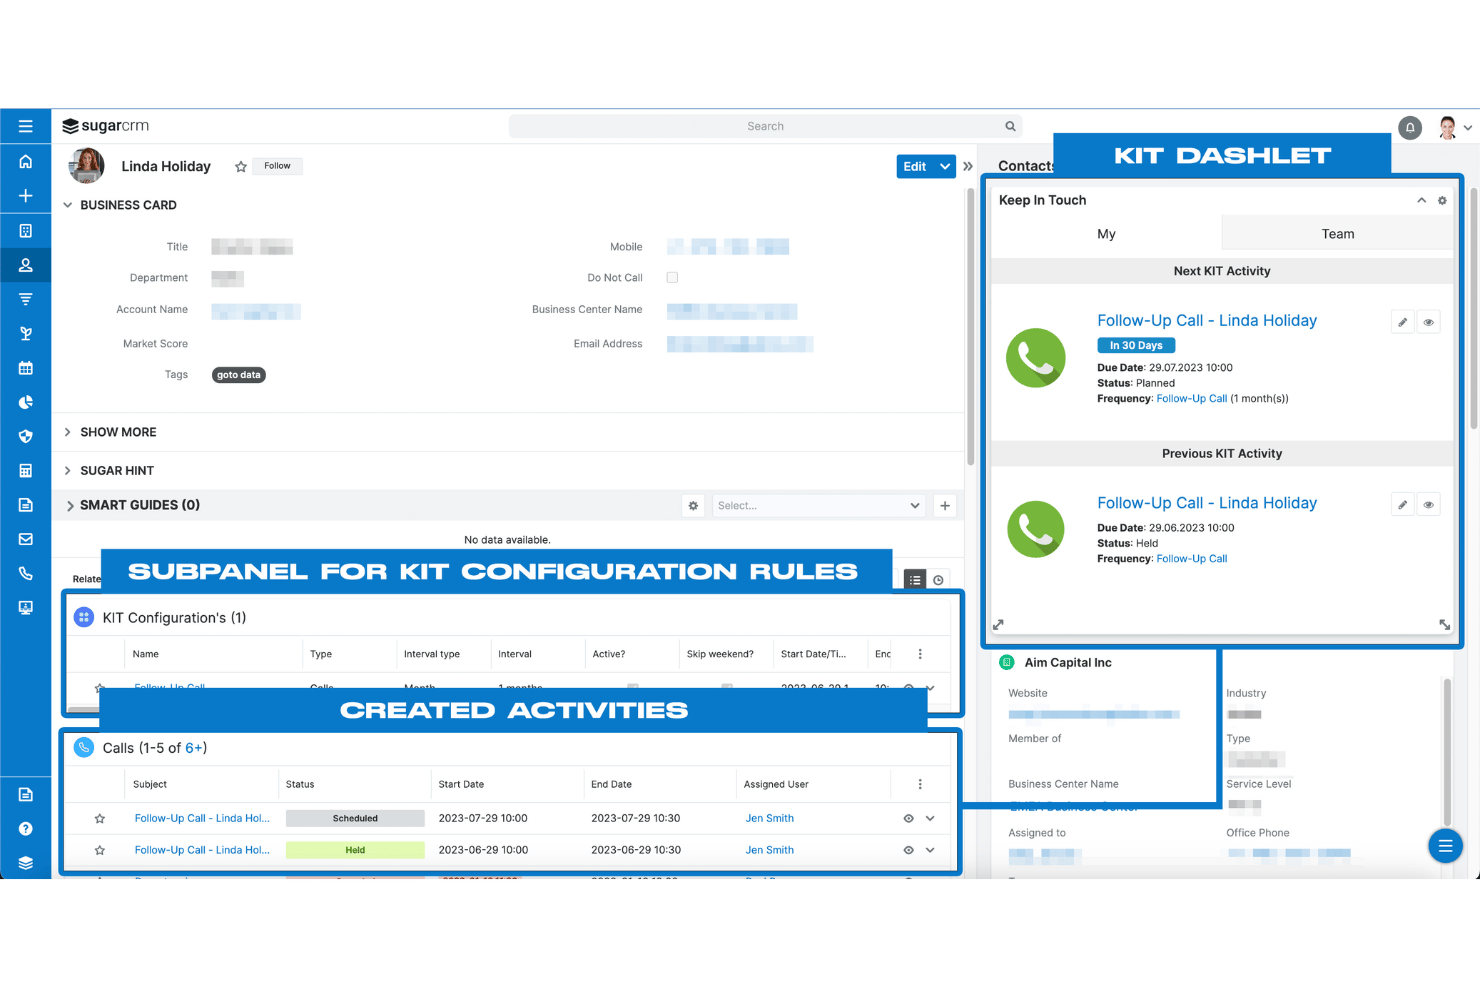The height and width of the screenshot is (987, 1480).
Task: Open the monitor sidebar icon
Action: pyautogui.click(x=26, y=607)
